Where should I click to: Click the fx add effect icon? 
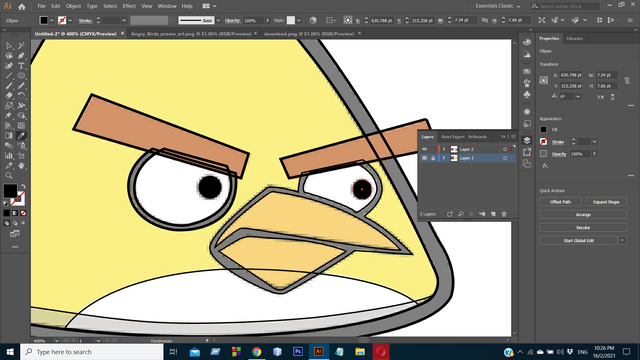pyautogui.click(x=545, y=166)
